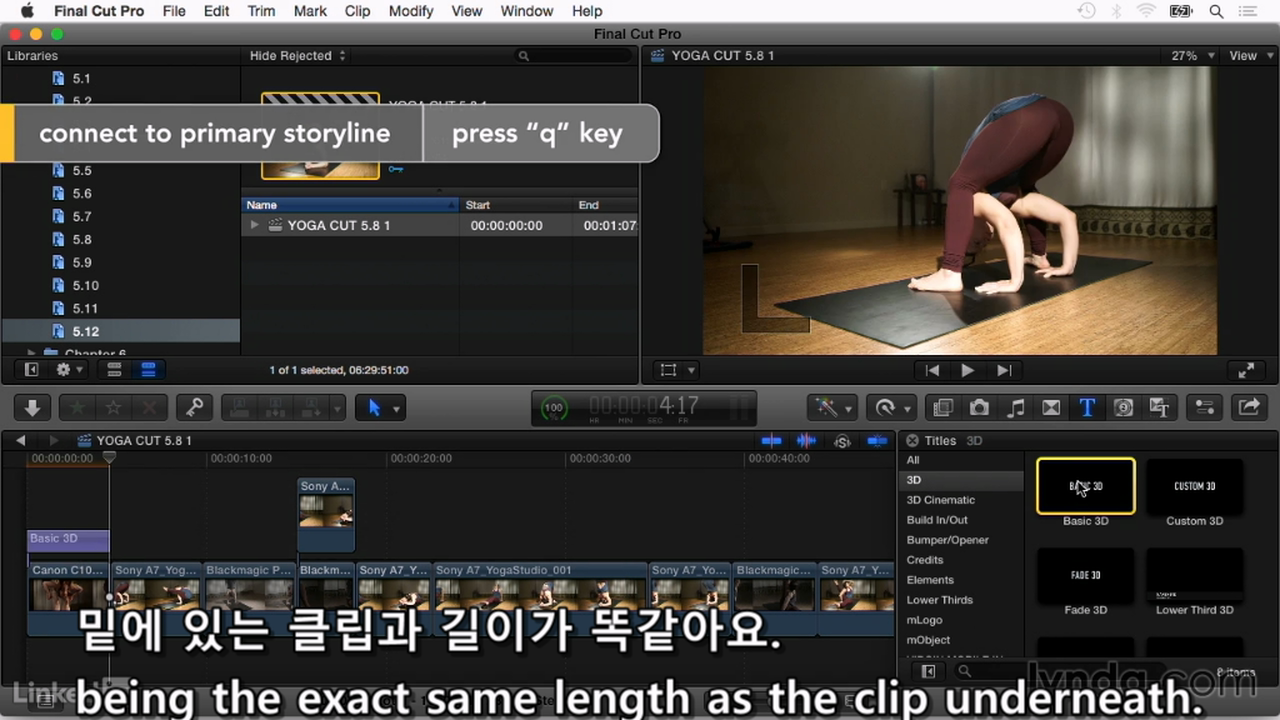Image resolution: width=1280 pixels, height=720 pixels.
Task: Play the viewer video
Action: [x=967, y=370]
